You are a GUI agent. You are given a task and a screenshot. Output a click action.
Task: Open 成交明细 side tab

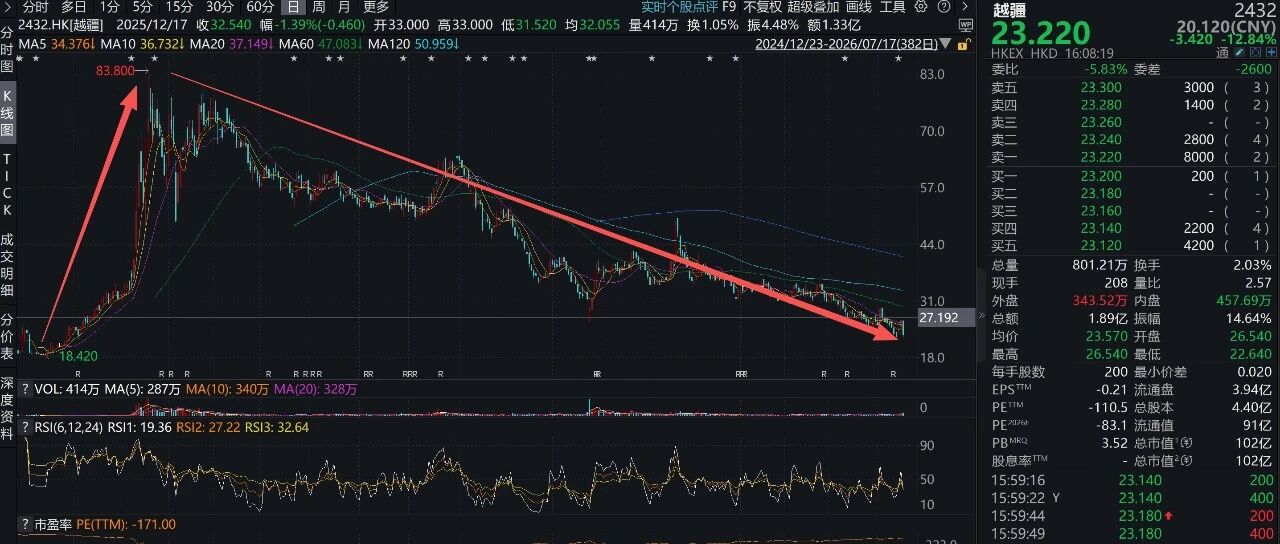click(7, 265)
